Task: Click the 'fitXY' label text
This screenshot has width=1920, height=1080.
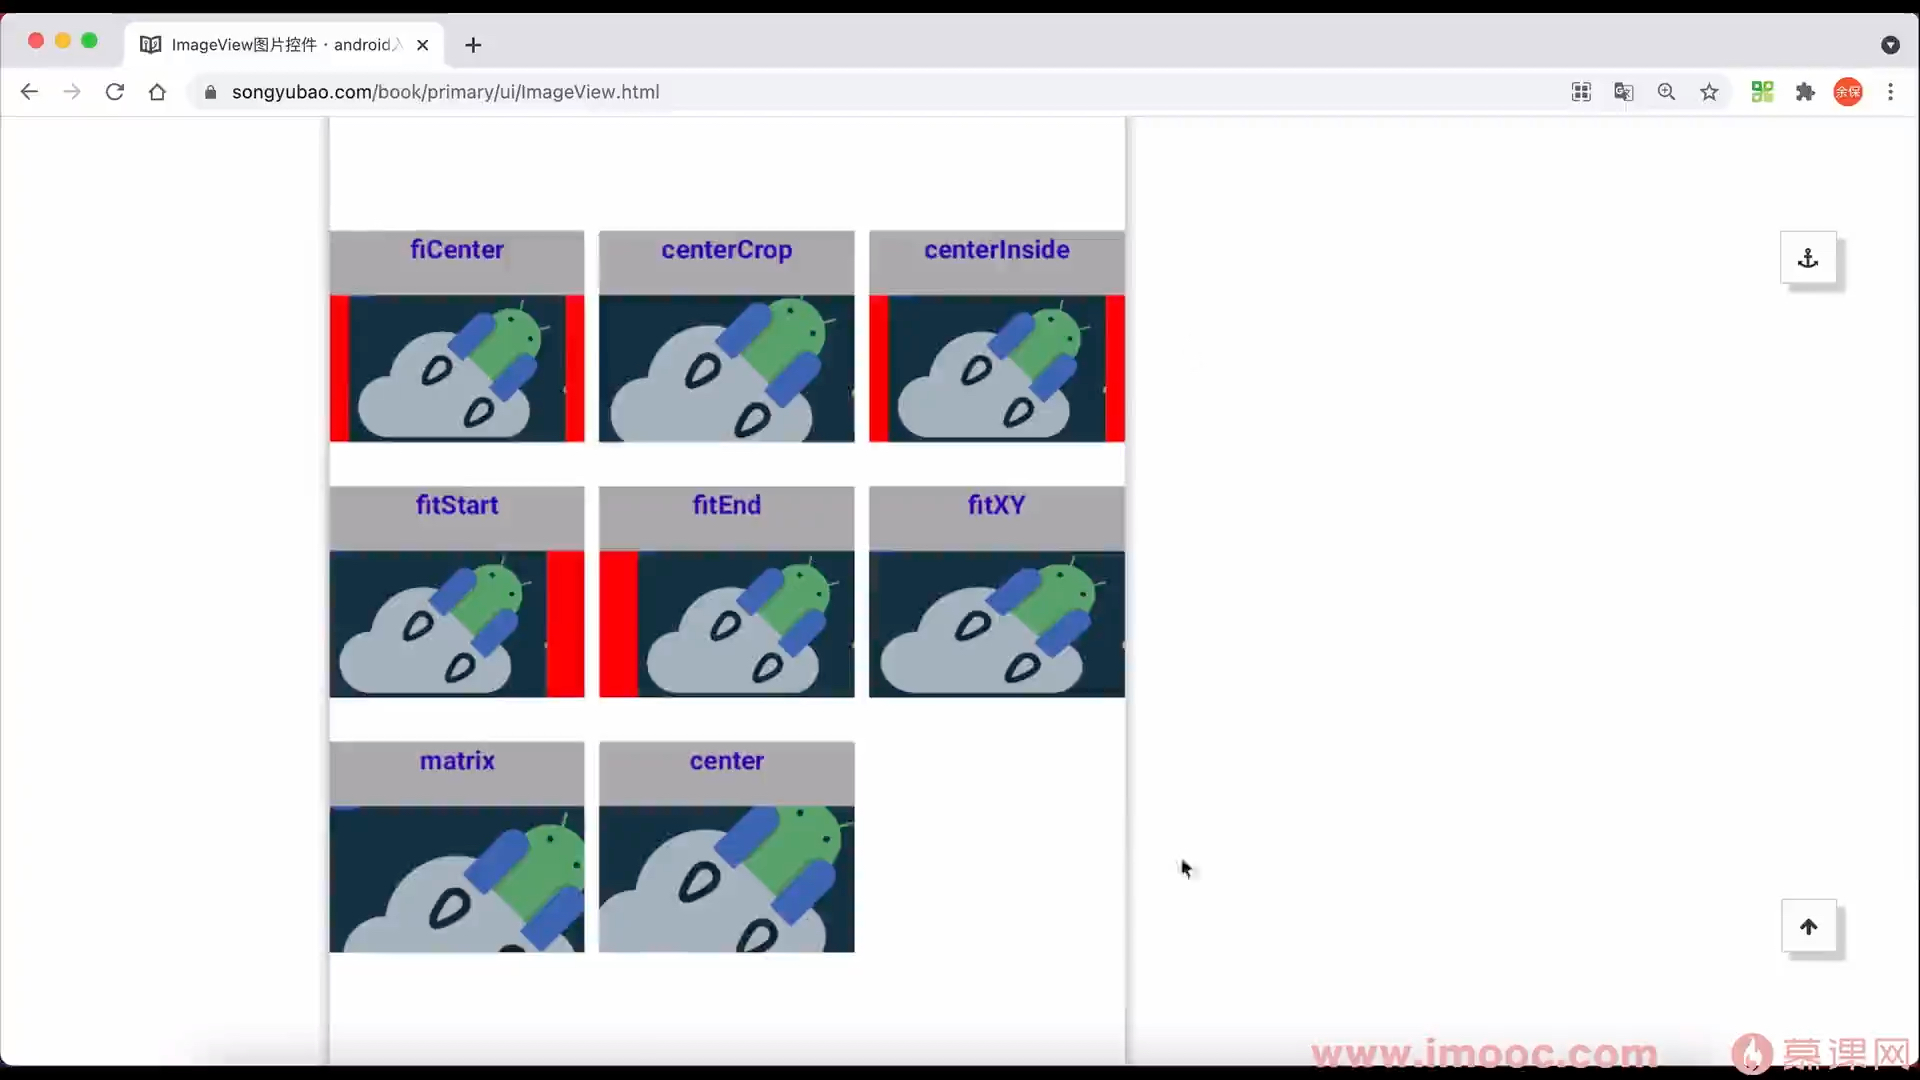Action: coord(997,505)
